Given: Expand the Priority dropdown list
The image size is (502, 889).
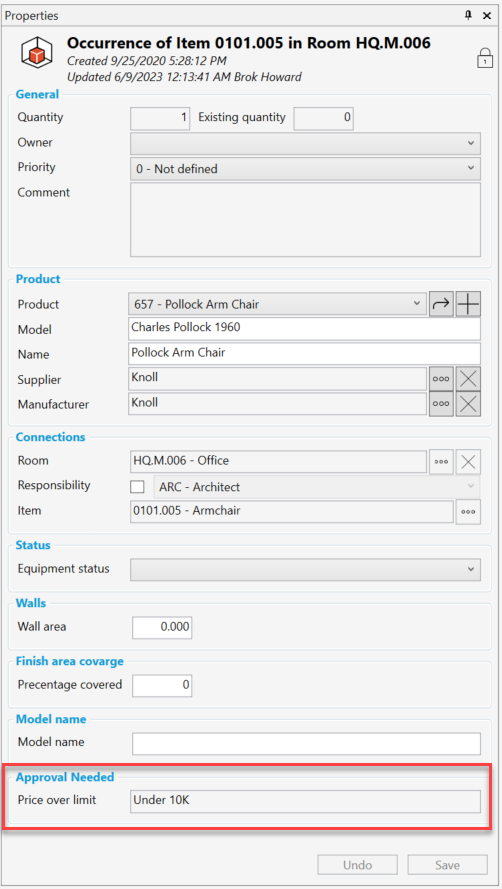Looking at the screenshot, I should click(x=305, y=168).
